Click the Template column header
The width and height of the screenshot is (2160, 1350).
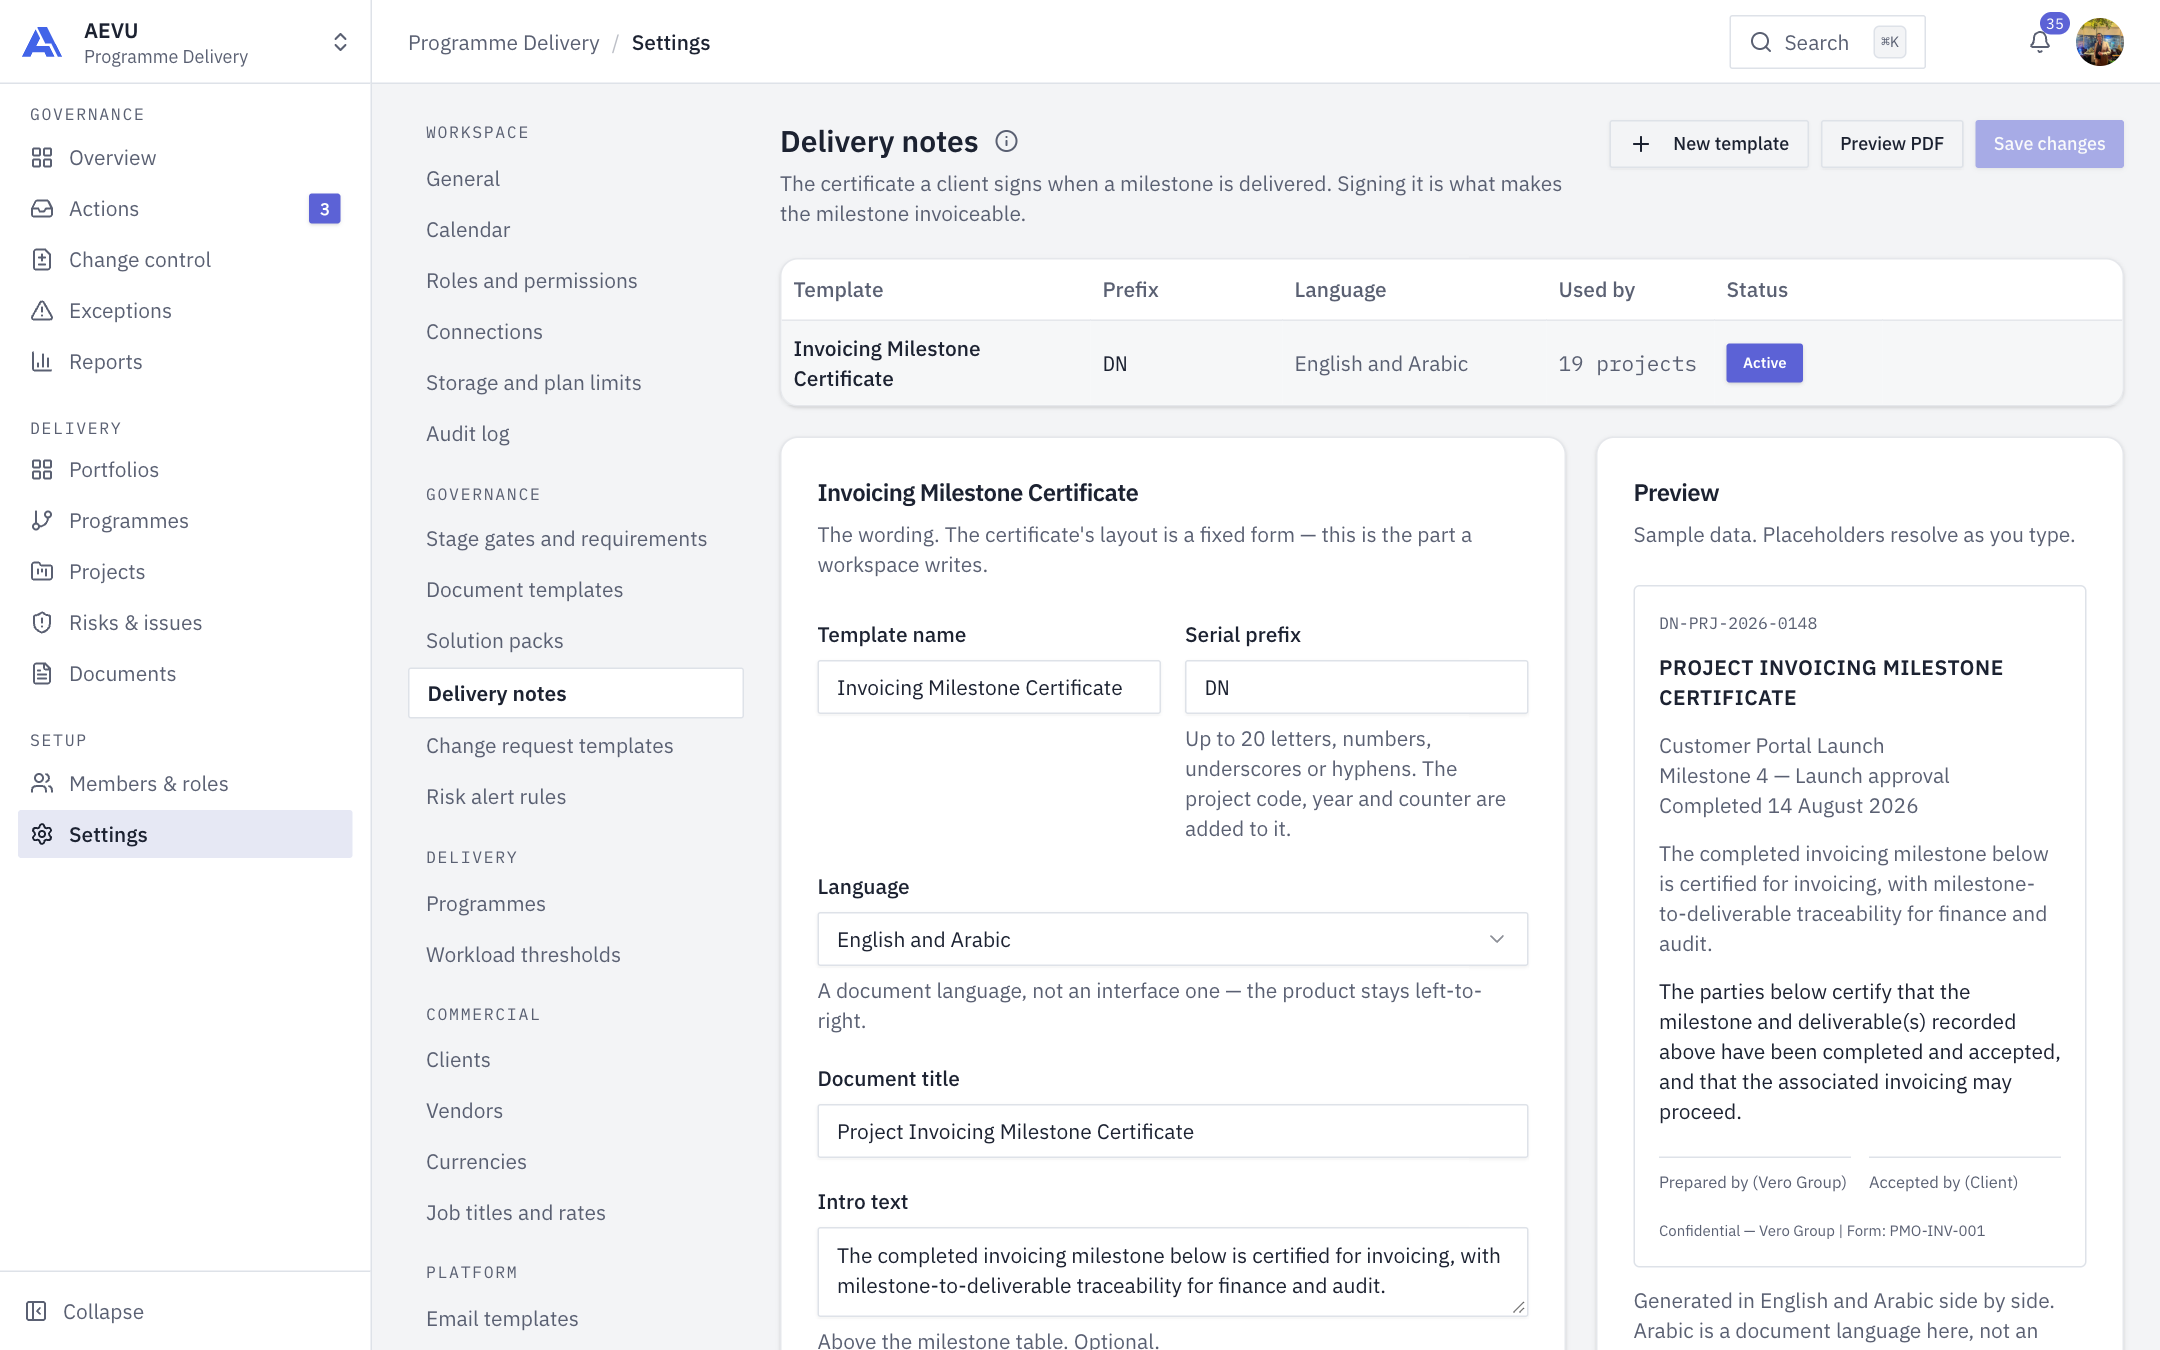(x=838, y=290)
